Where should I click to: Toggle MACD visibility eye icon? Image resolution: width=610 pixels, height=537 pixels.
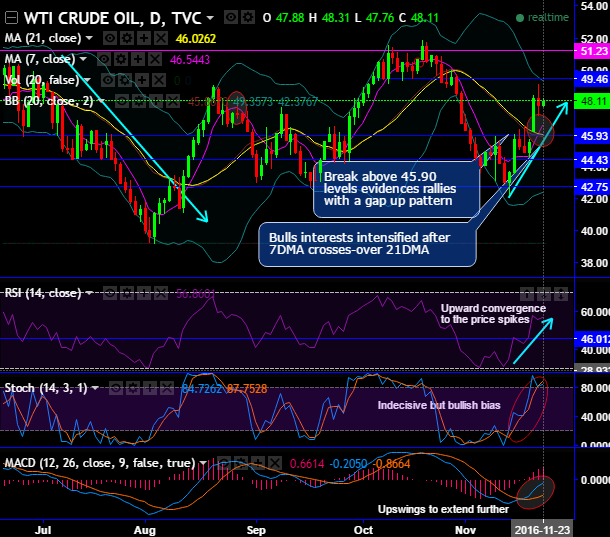pyautogui.click(x=224, y=463)
